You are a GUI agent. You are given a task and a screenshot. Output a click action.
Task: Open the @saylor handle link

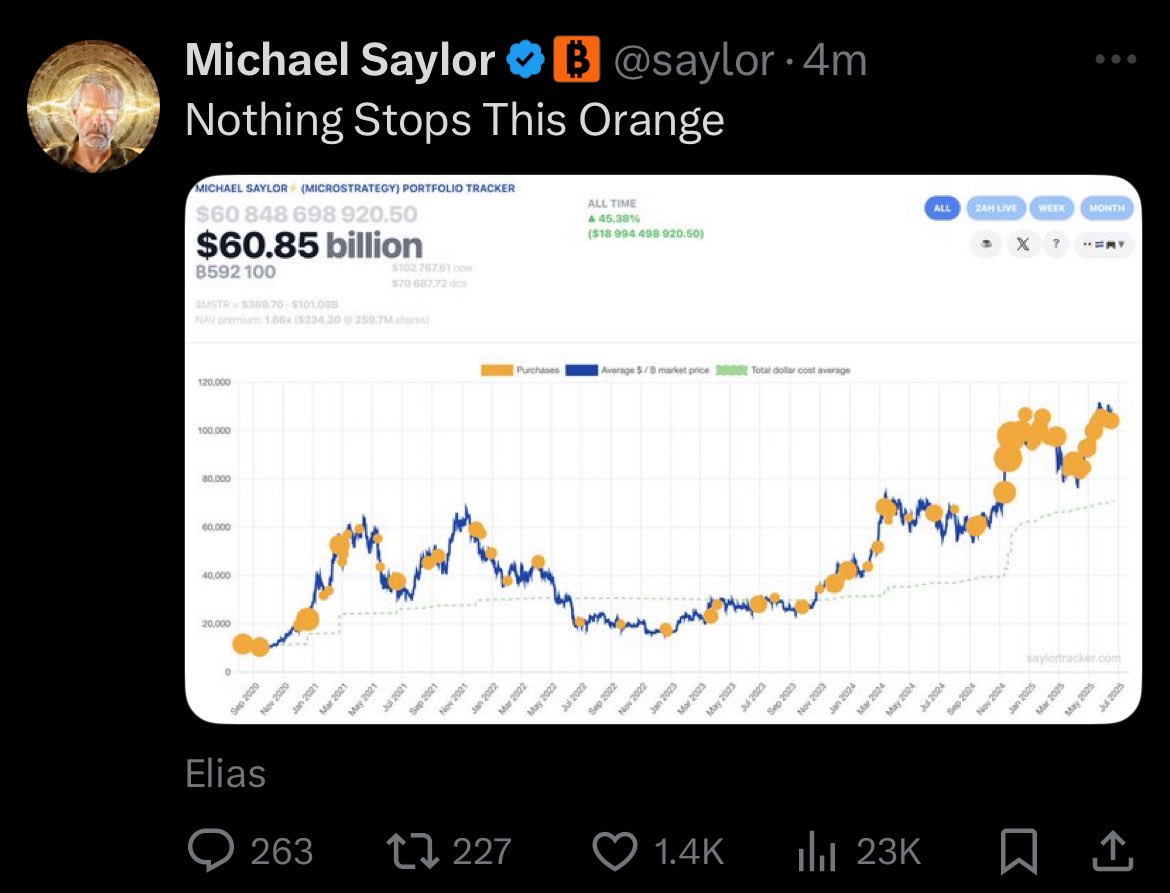(x=694, y=60)
